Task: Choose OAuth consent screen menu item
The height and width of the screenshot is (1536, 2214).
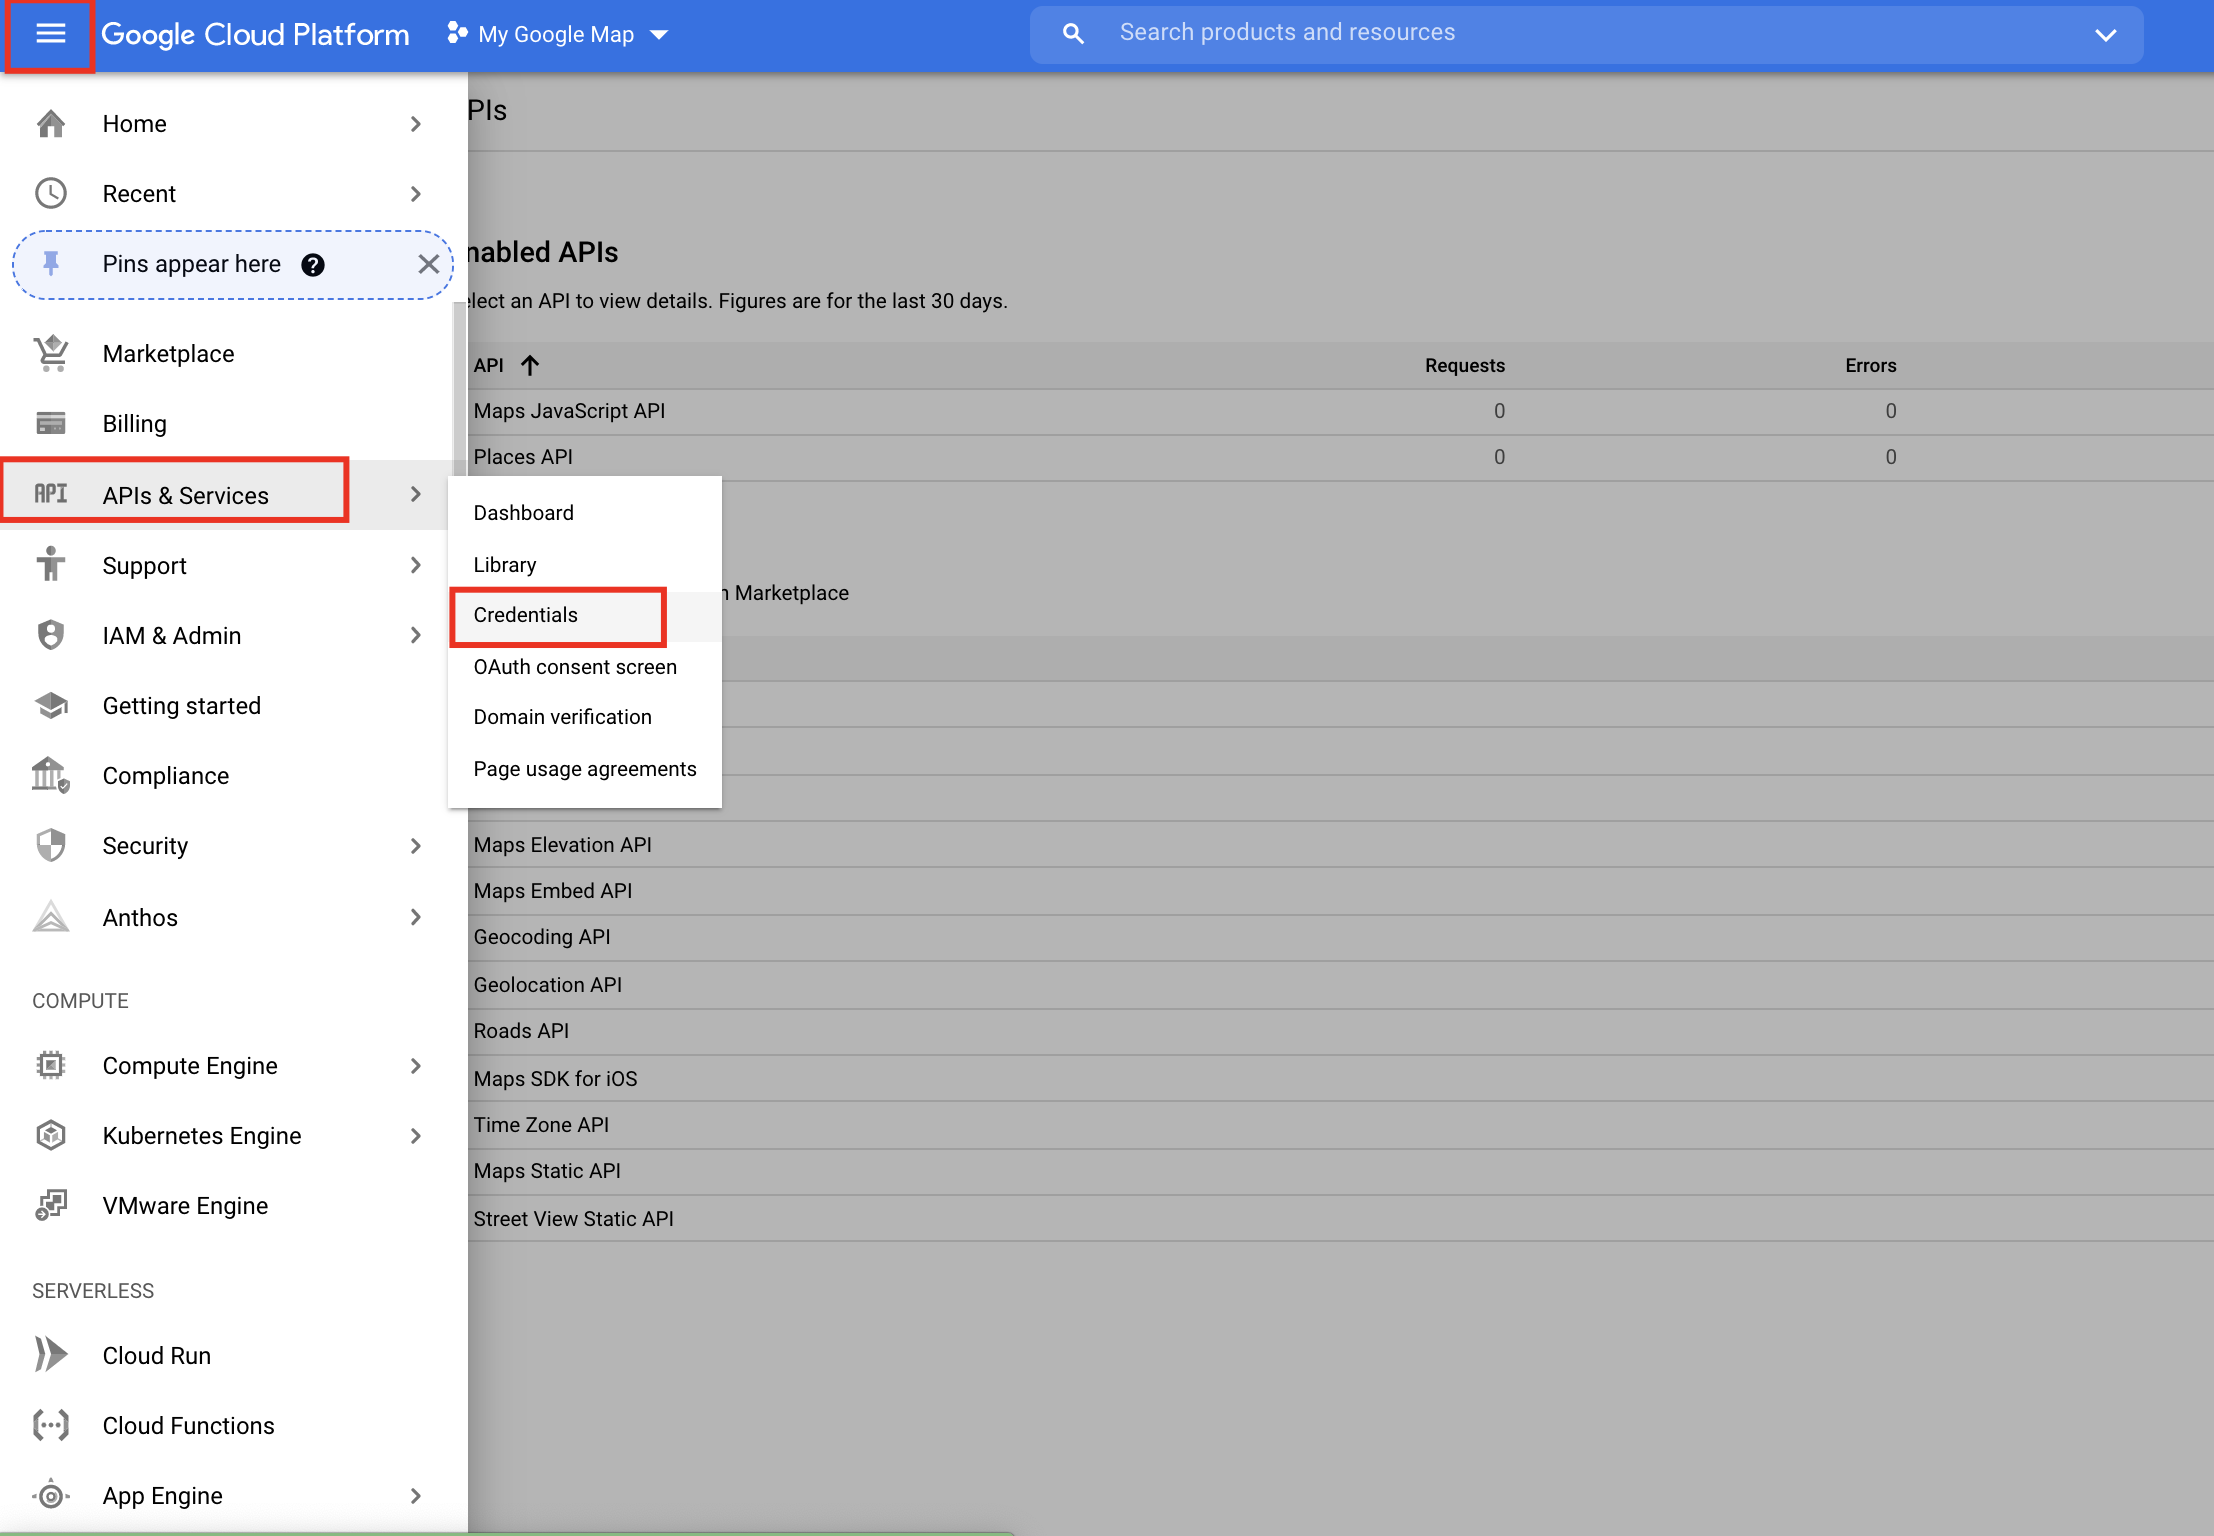Action: click(575, 667)
